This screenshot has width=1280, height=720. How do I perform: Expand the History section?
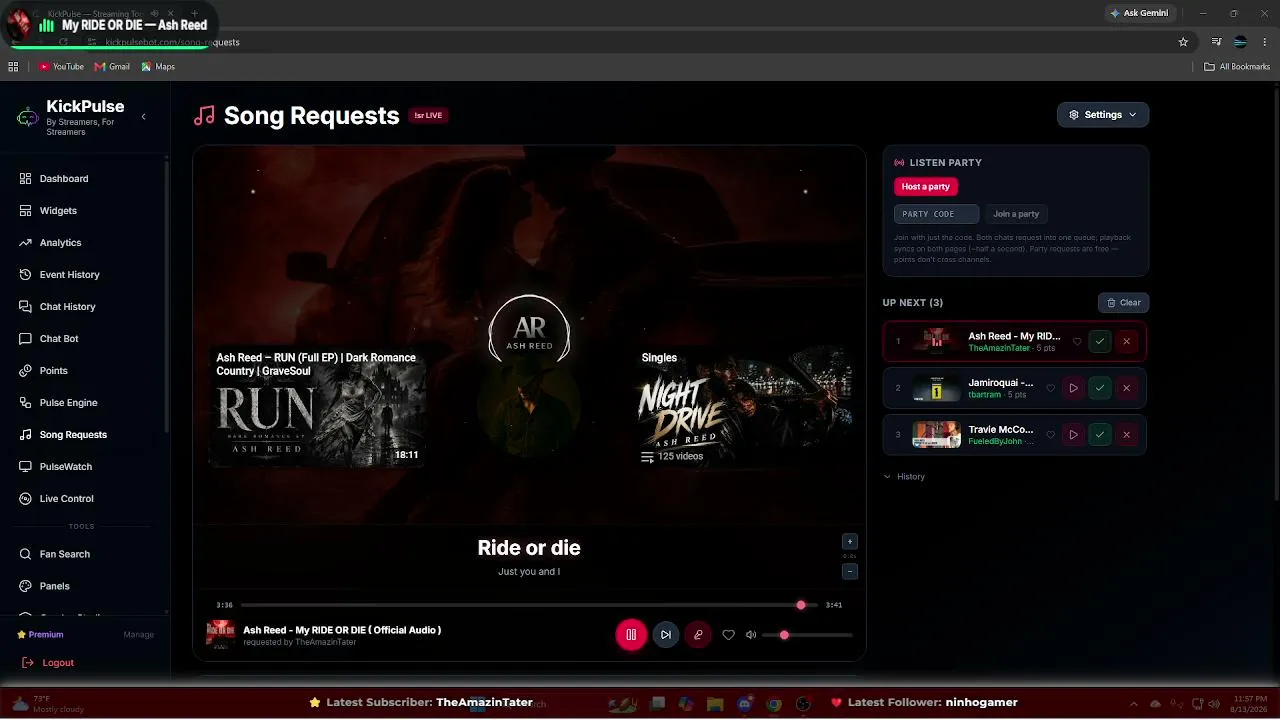904,477
